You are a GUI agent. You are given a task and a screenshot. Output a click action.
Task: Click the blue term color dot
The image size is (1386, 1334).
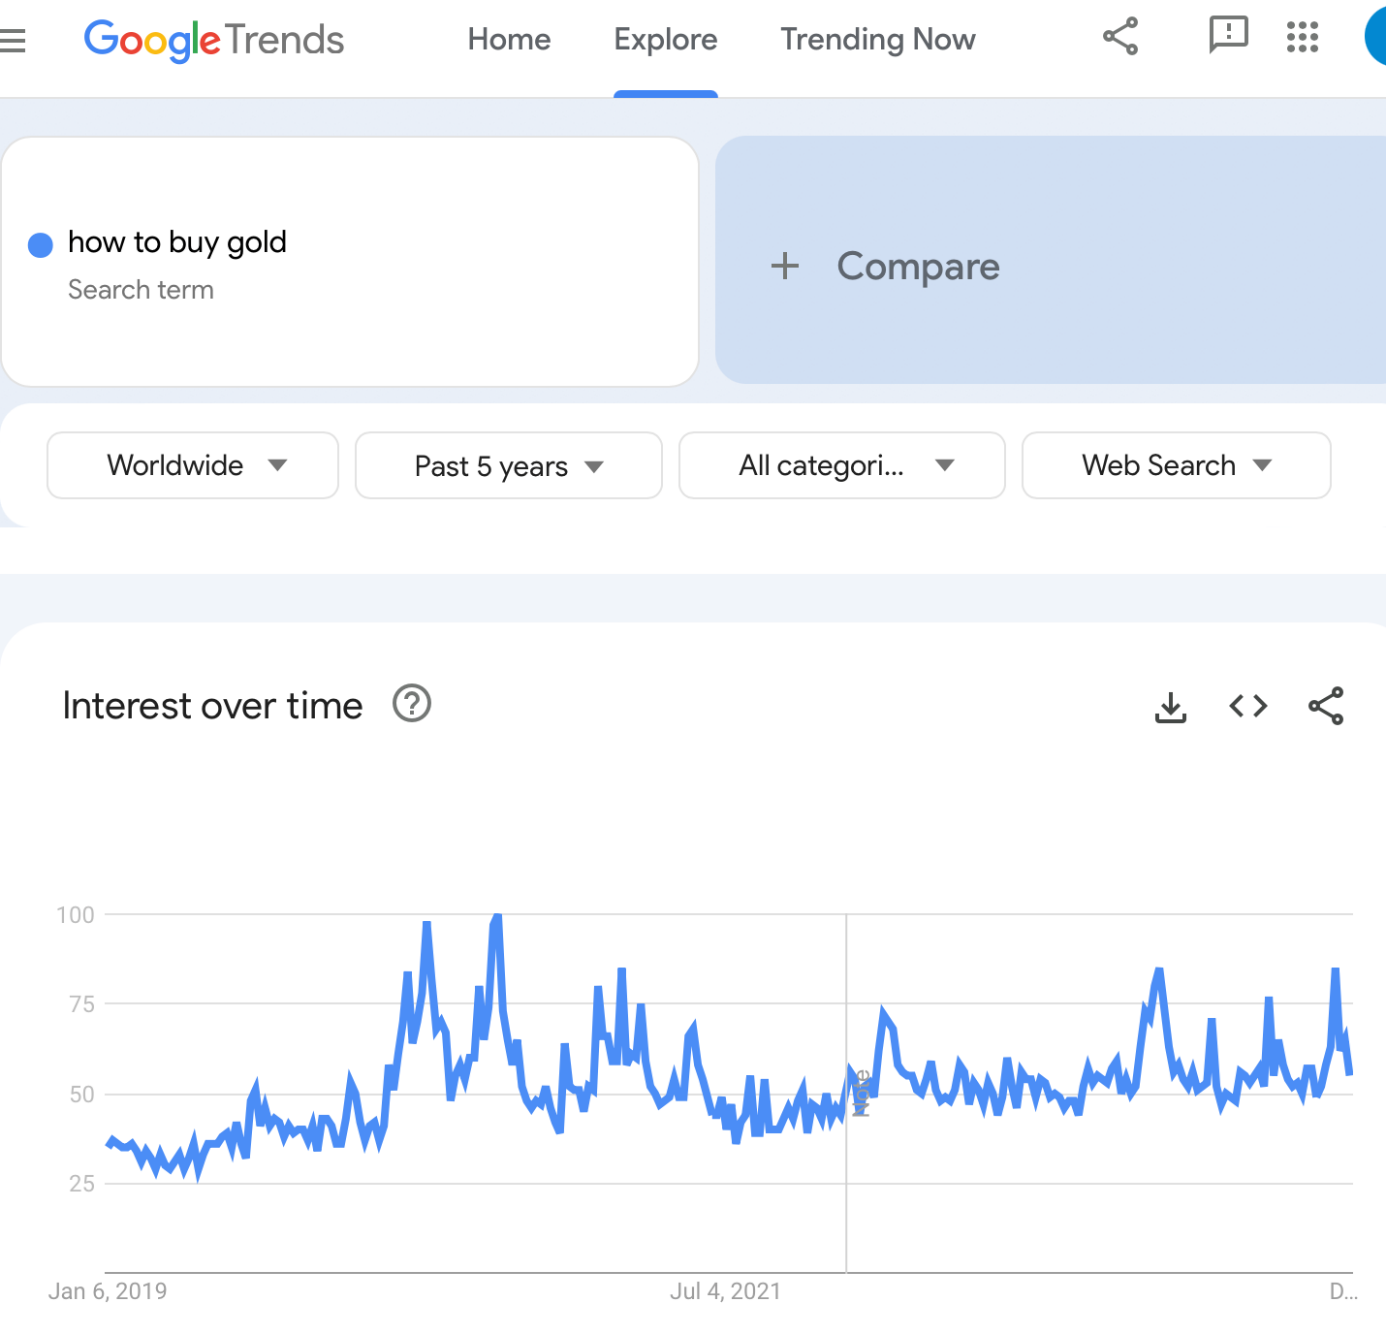pyautogui.click(x=40, y=245)
